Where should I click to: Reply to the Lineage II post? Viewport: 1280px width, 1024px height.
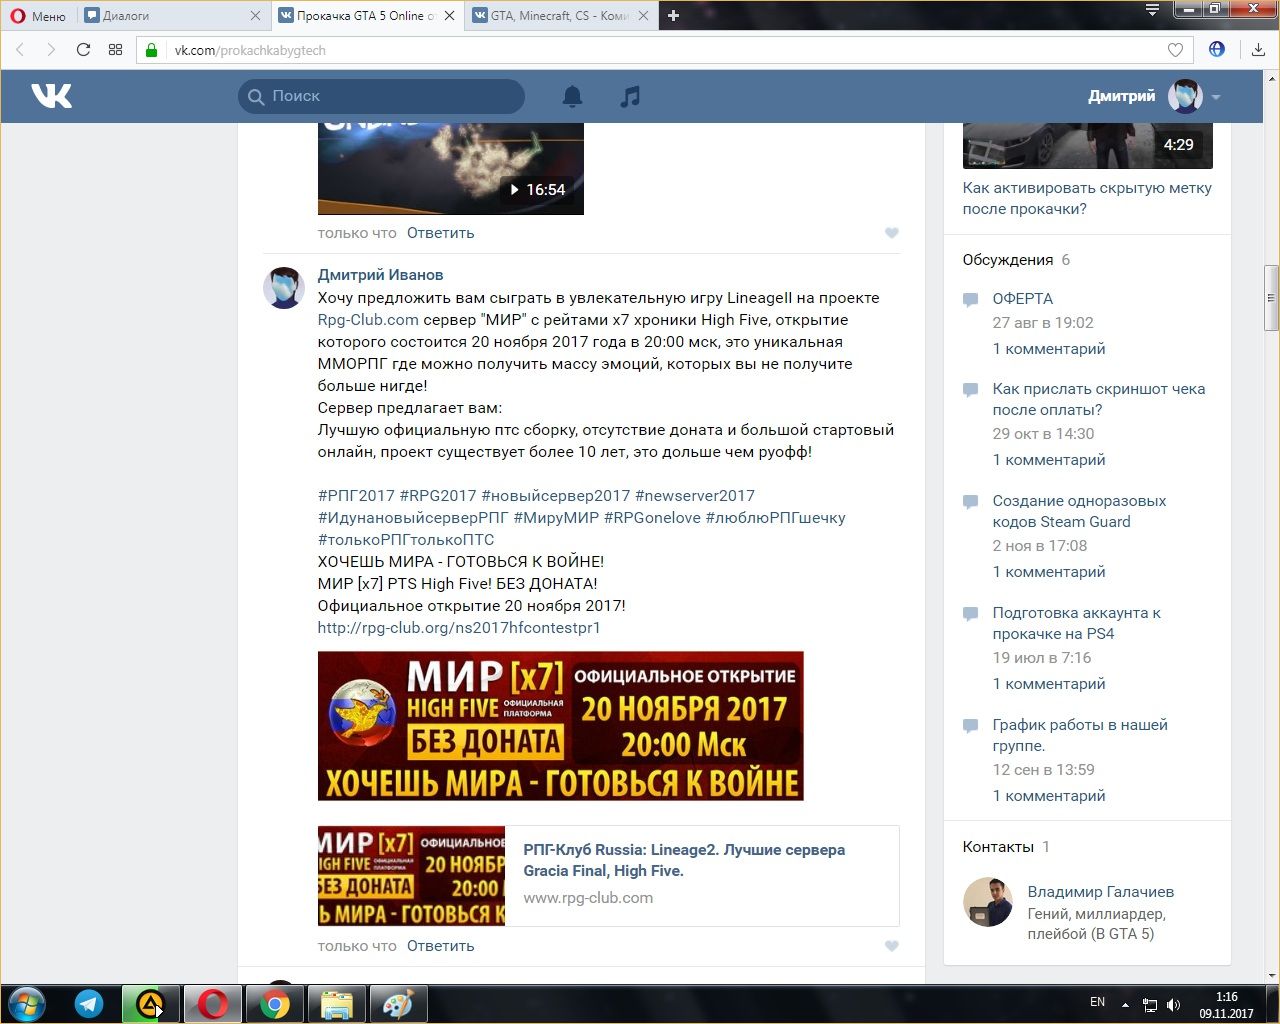pyautogui.click(x=440, y=946)
